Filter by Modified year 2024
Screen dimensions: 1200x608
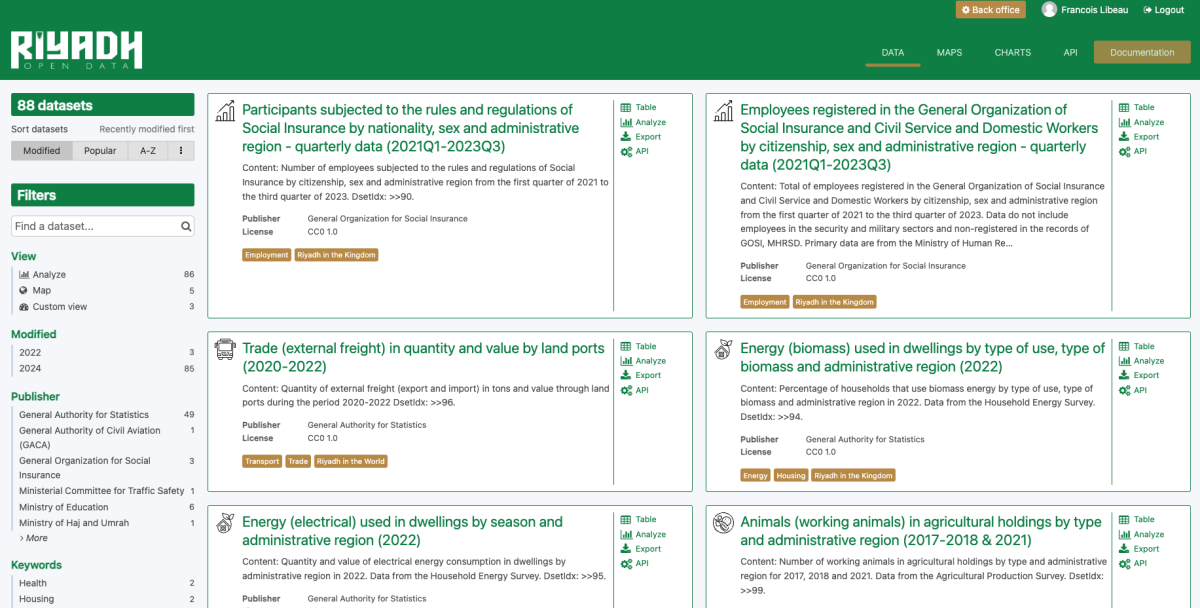point(30,369)
